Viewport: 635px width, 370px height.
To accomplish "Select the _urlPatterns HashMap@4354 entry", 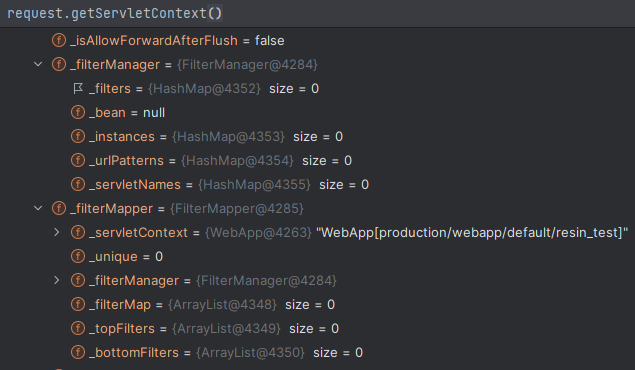I will click(318, 160).
